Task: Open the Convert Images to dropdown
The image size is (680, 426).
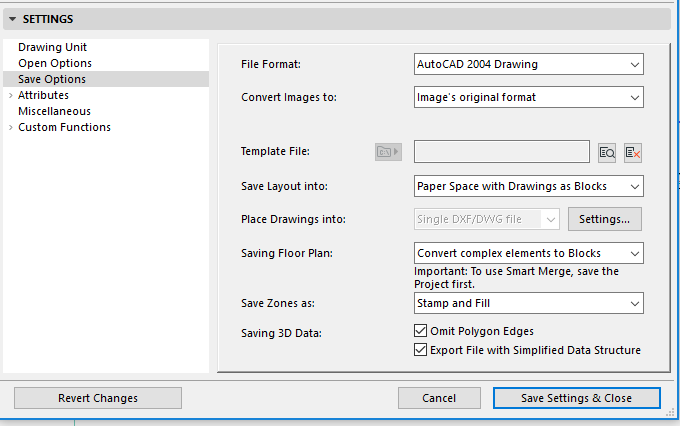Action: [528, 97]
